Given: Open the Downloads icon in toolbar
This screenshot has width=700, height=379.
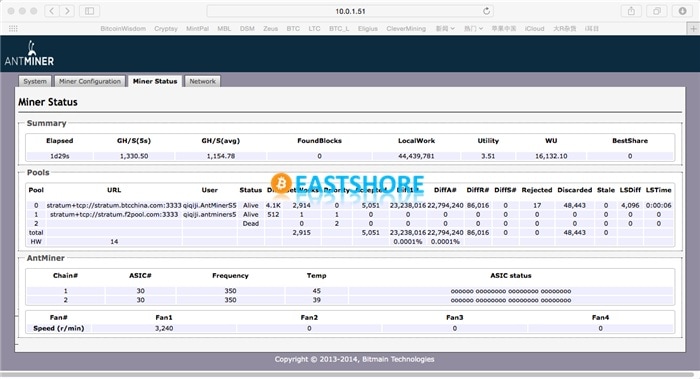Looking at the screenshot, I should (682, 11).
